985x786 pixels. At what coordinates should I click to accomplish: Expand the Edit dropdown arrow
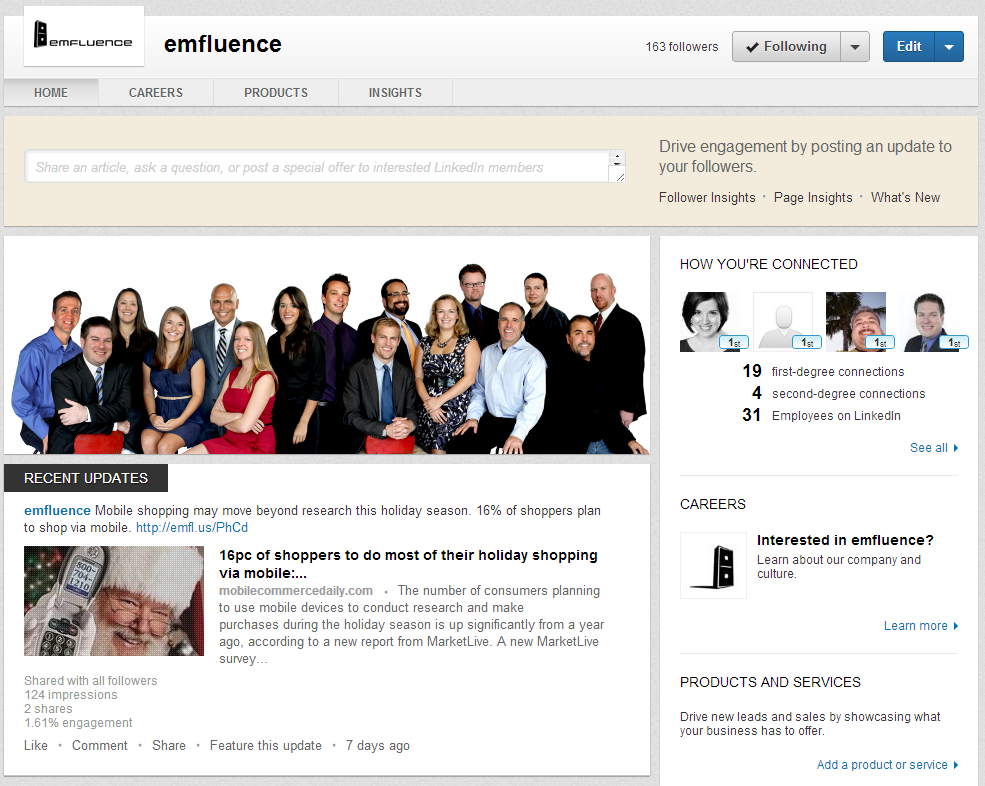pos(949,46)
